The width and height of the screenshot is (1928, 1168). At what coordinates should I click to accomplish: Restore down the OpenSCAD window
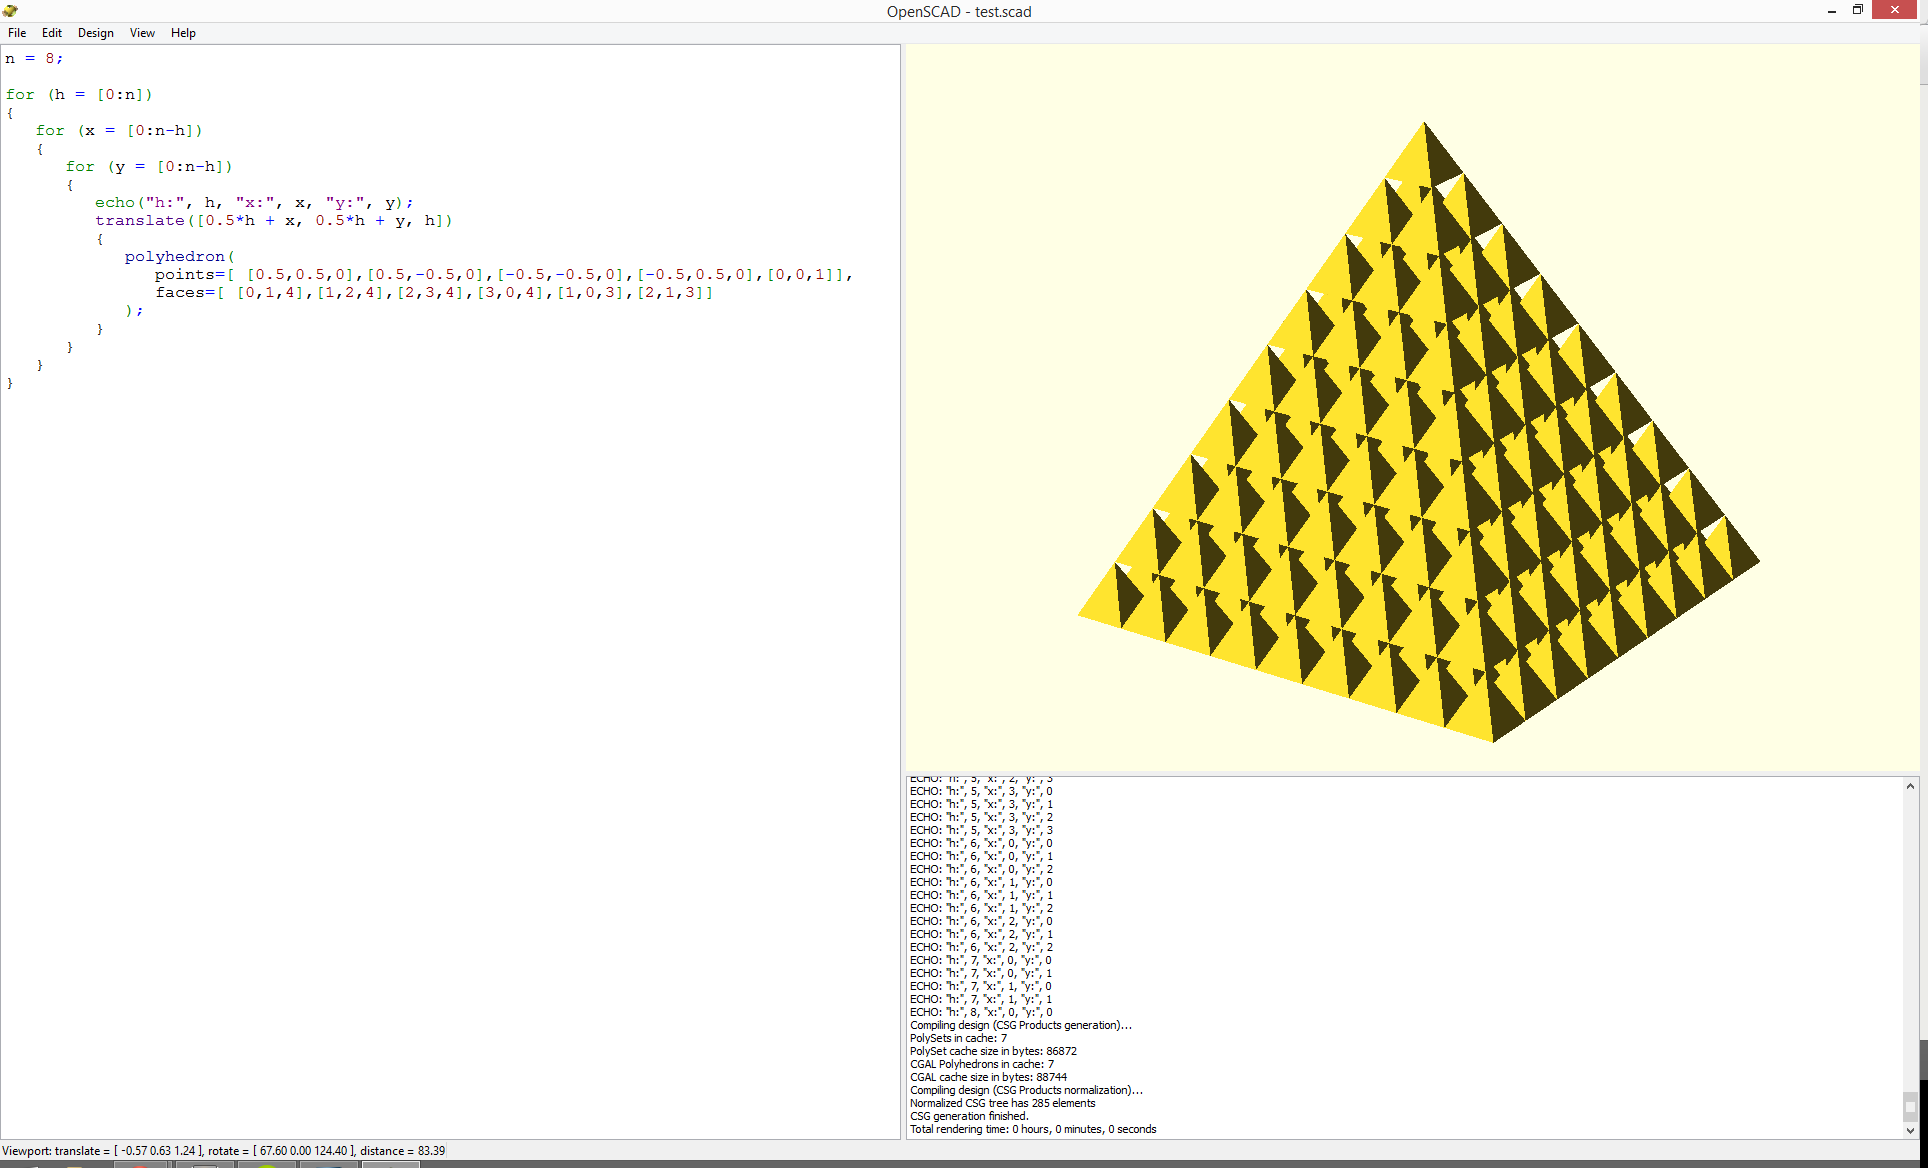click(1858, 10)
